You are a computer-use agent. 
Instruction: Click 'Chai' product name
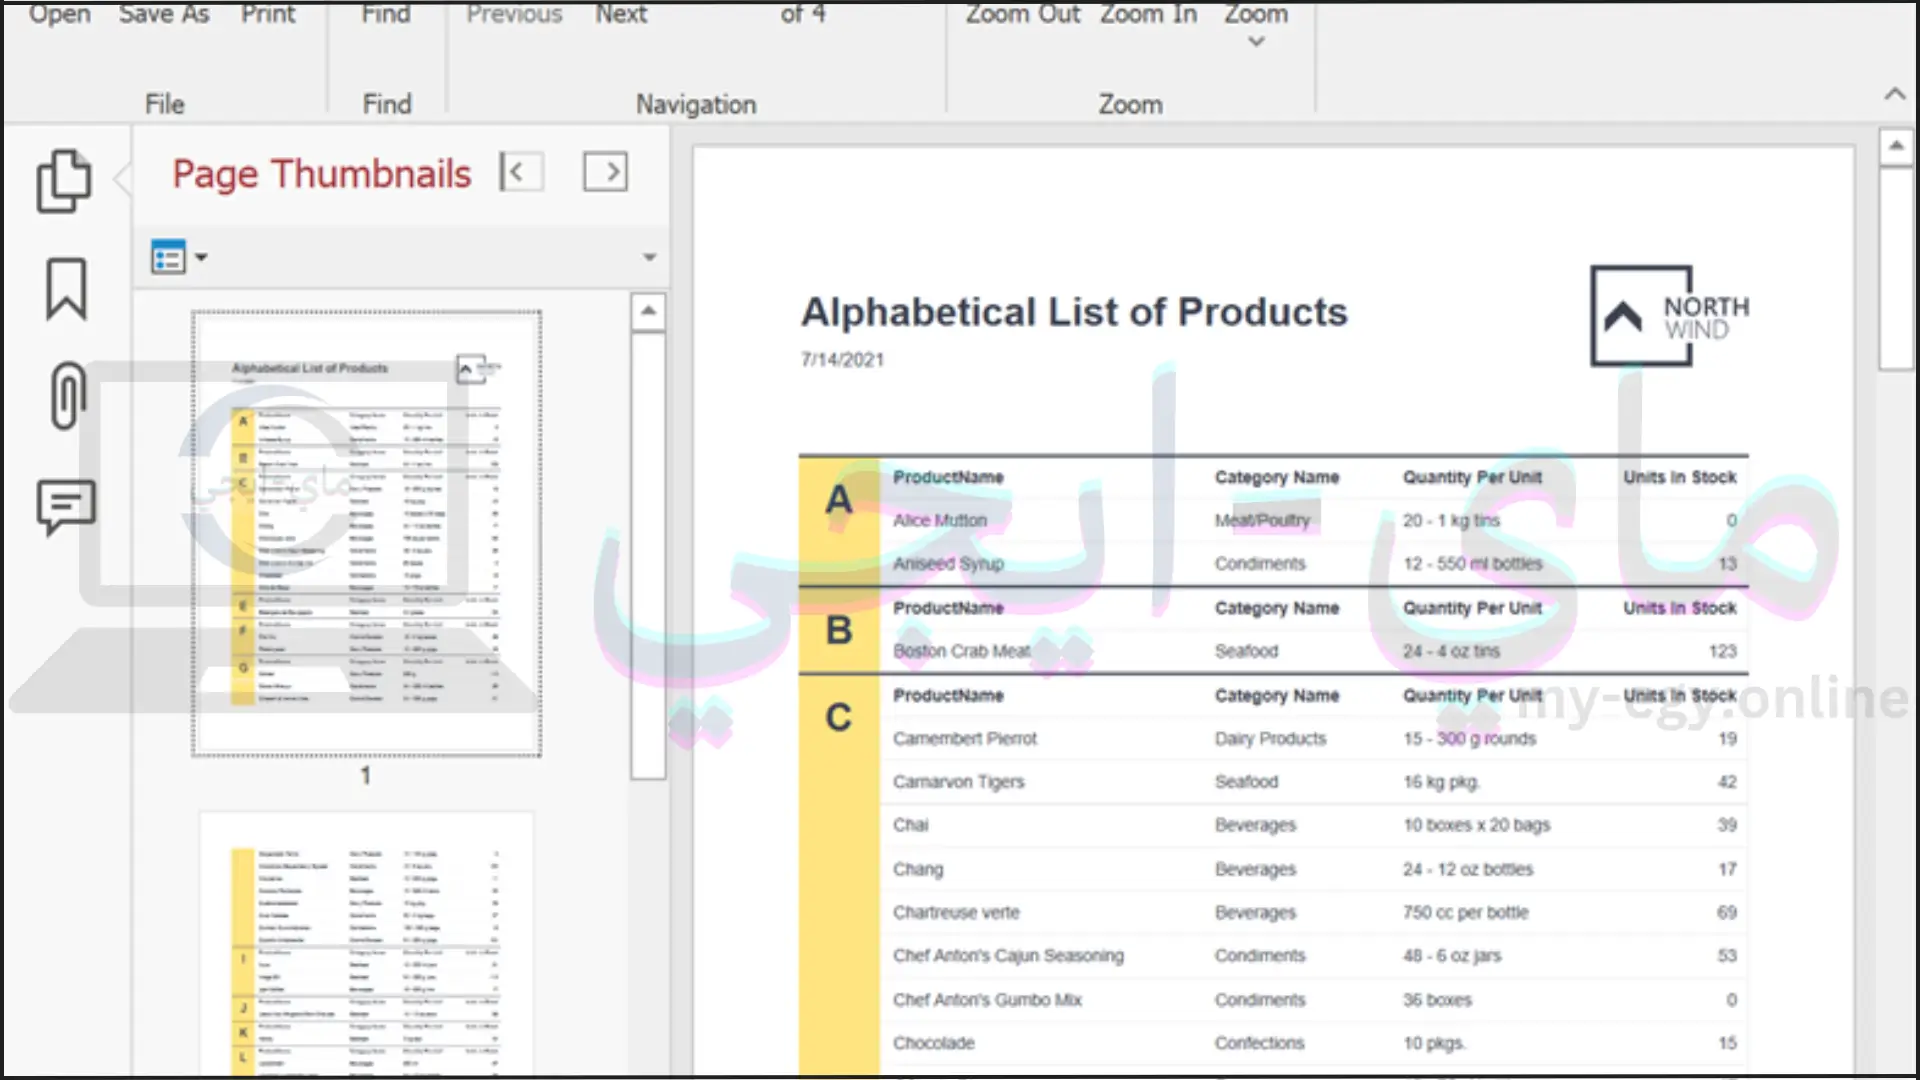[910, 825]
